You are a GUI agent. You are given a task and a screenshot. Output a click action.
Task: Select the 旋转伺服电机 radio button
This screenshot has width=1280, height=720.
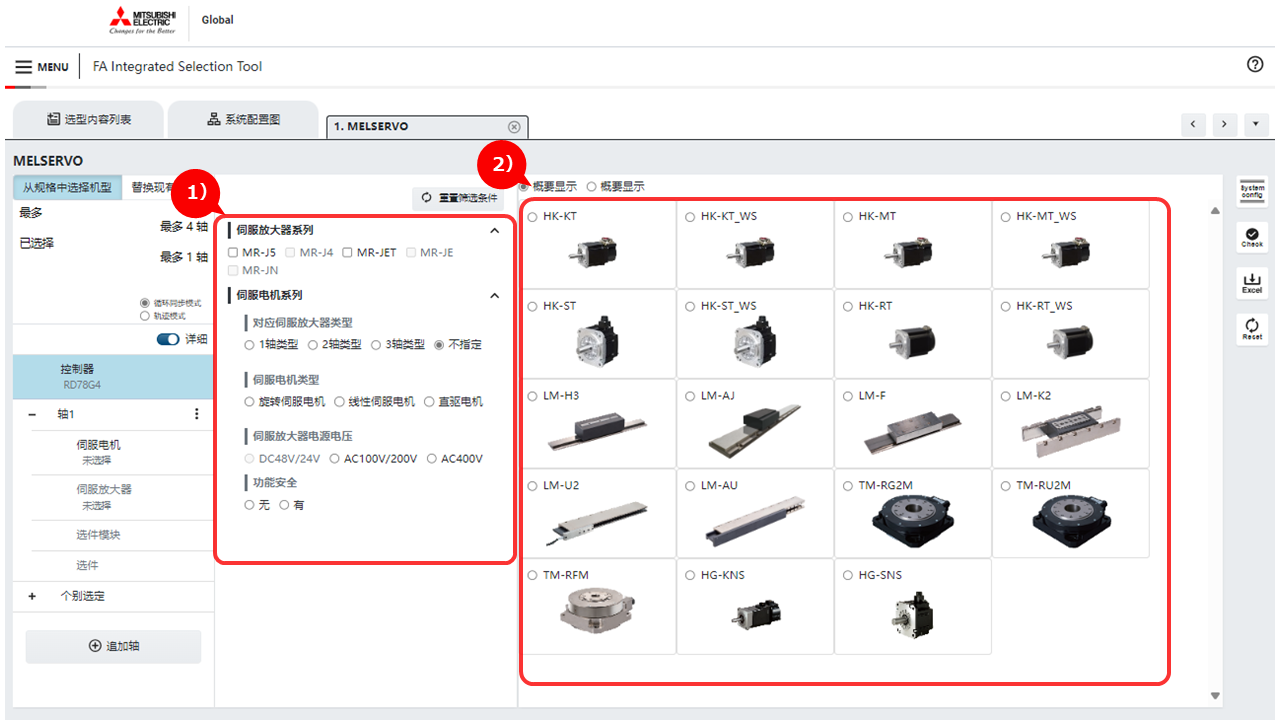coord(250,402)
